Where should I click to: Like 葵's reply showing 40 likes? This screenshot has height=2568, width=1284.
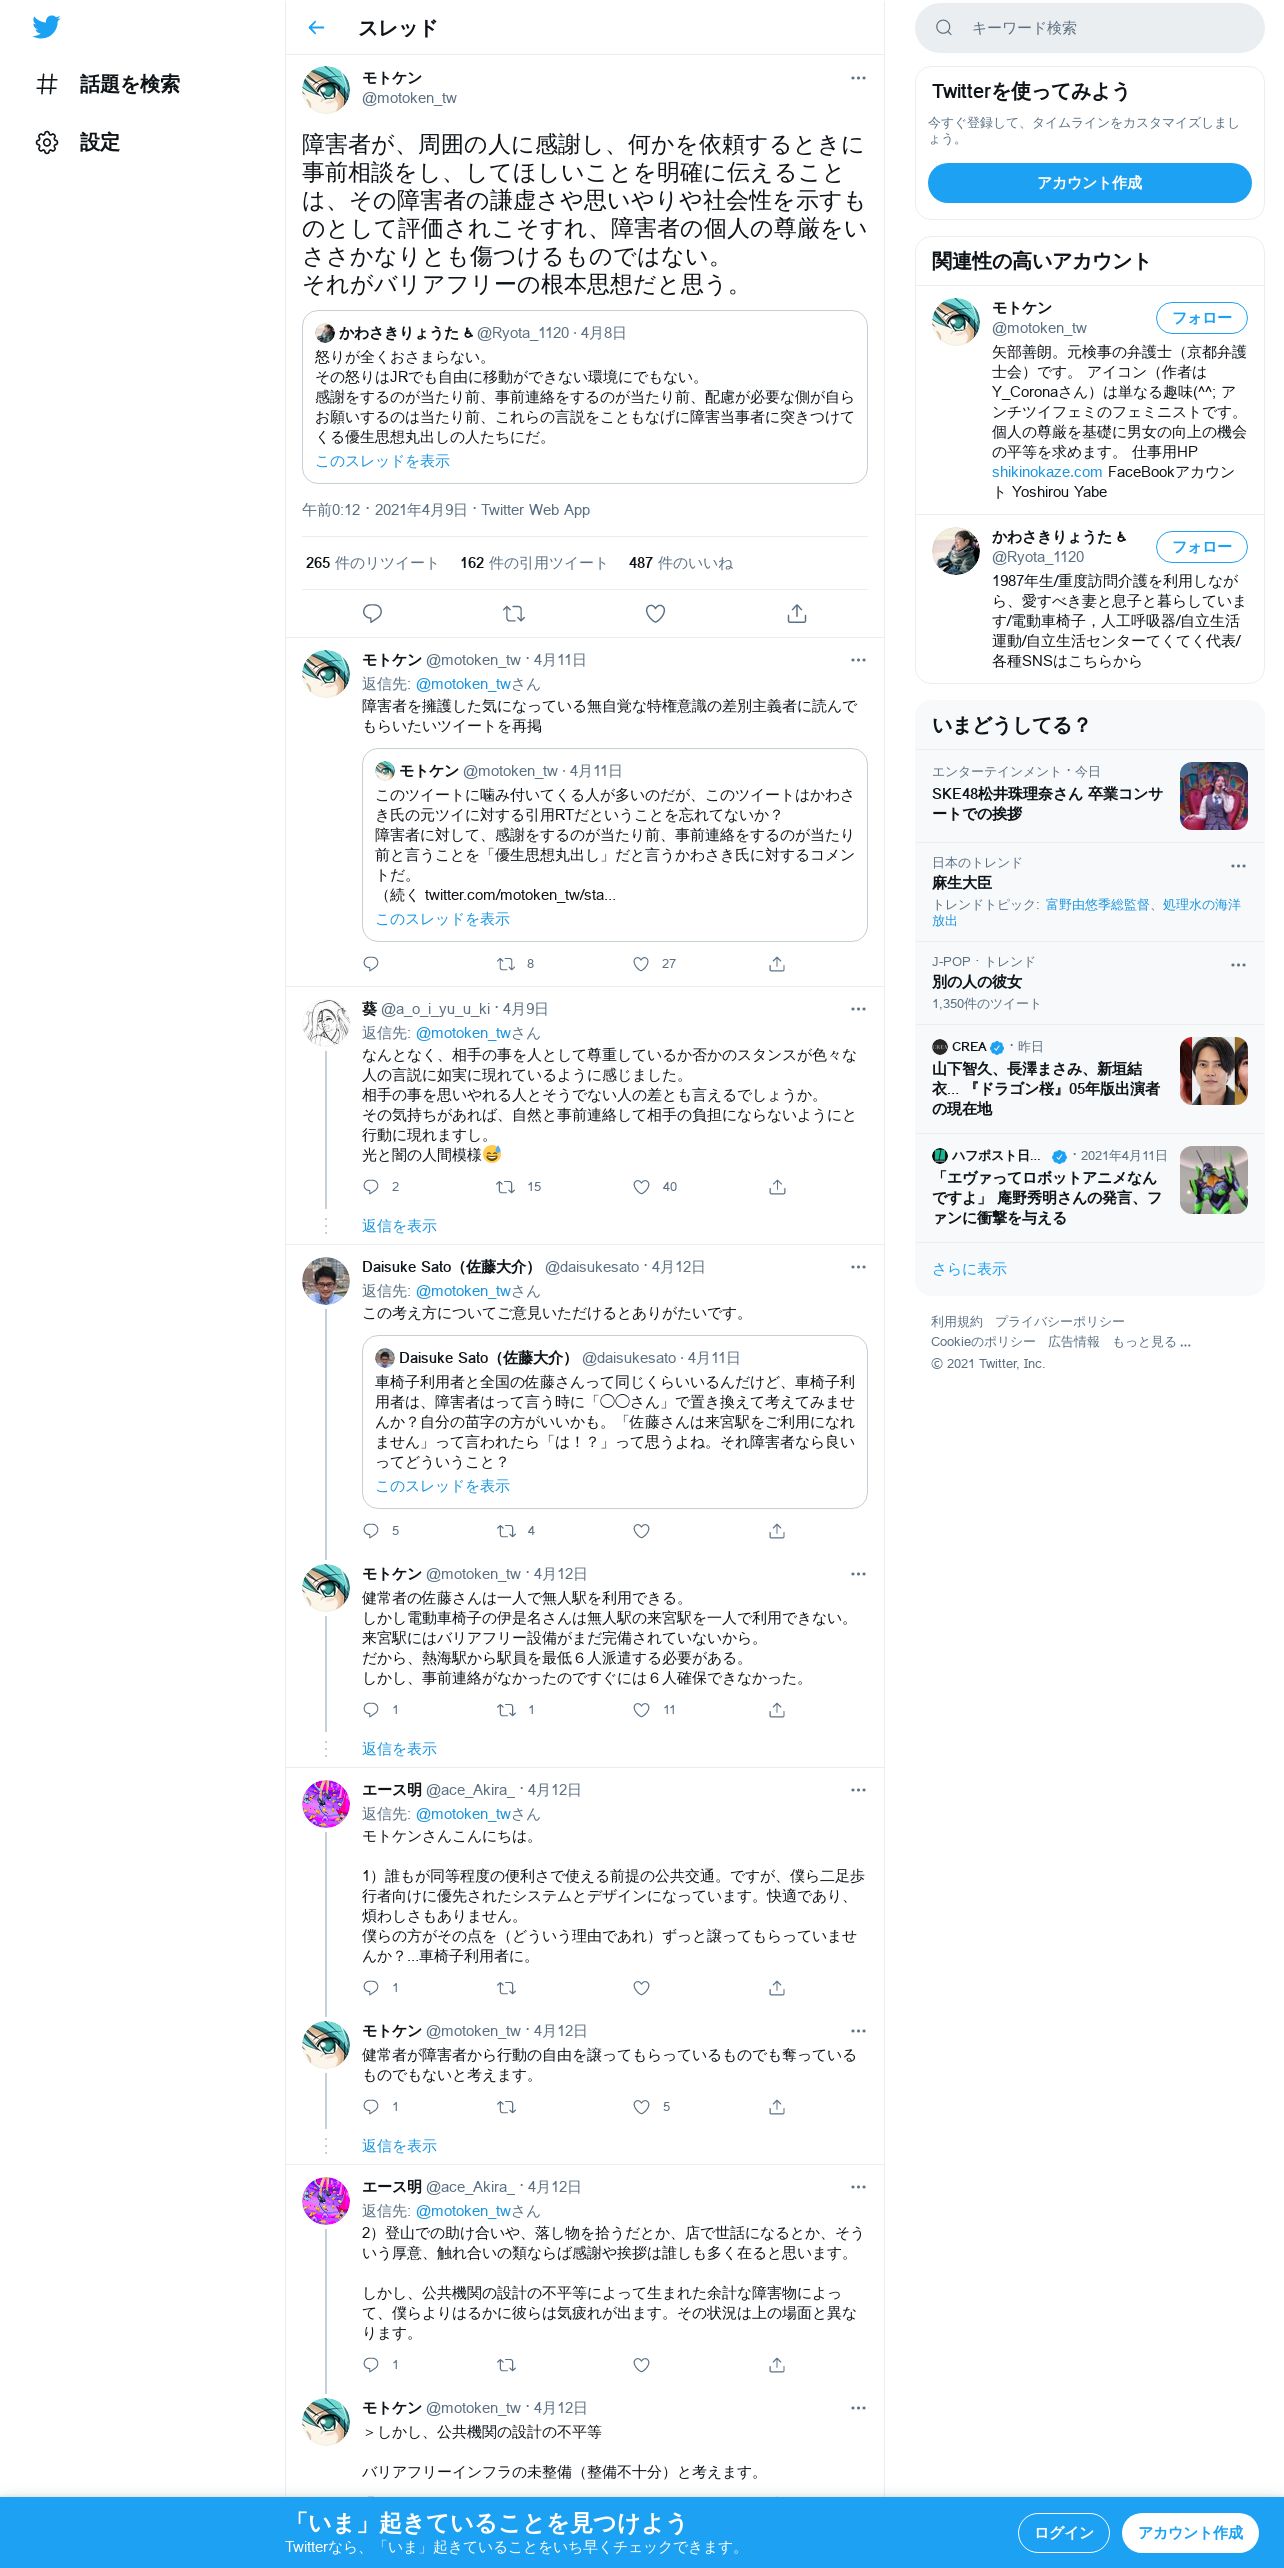(641, 1187)
